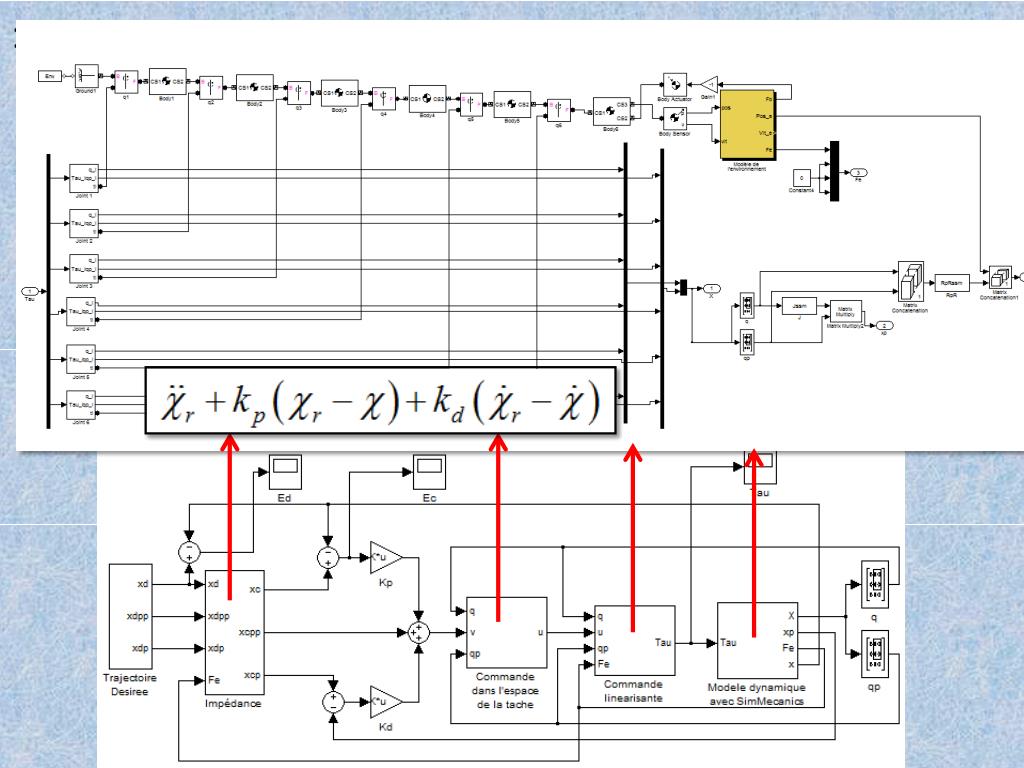Select the Constant4 block
The height and width of the screenshot is (768, 1024).
point(802,178)
